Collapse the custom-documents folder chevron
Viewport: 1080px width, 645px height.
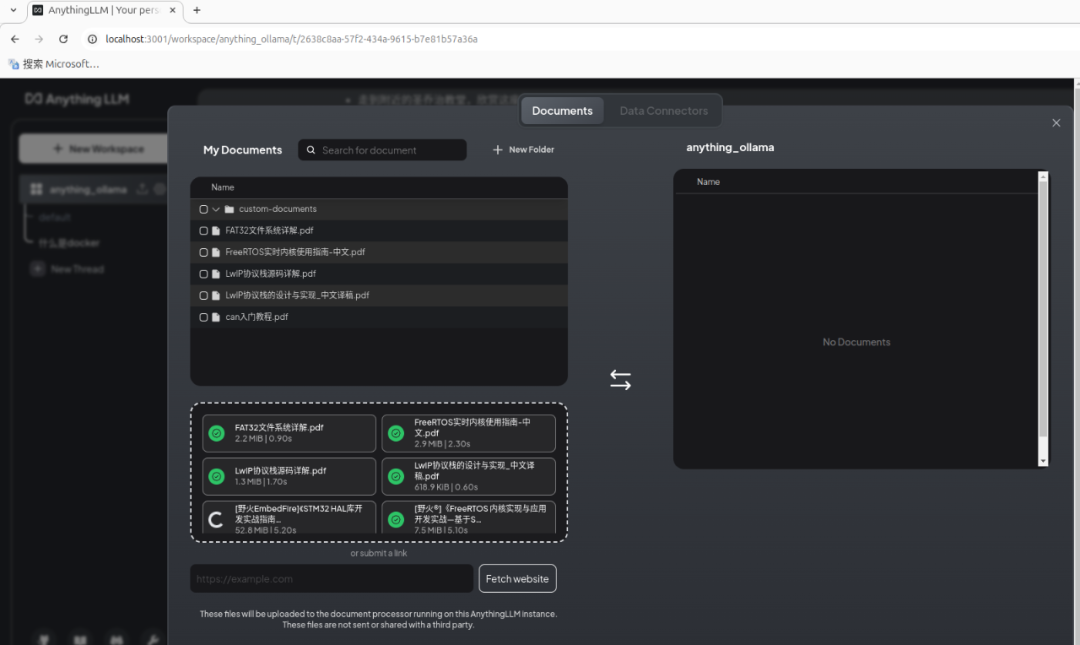(216, 209)
